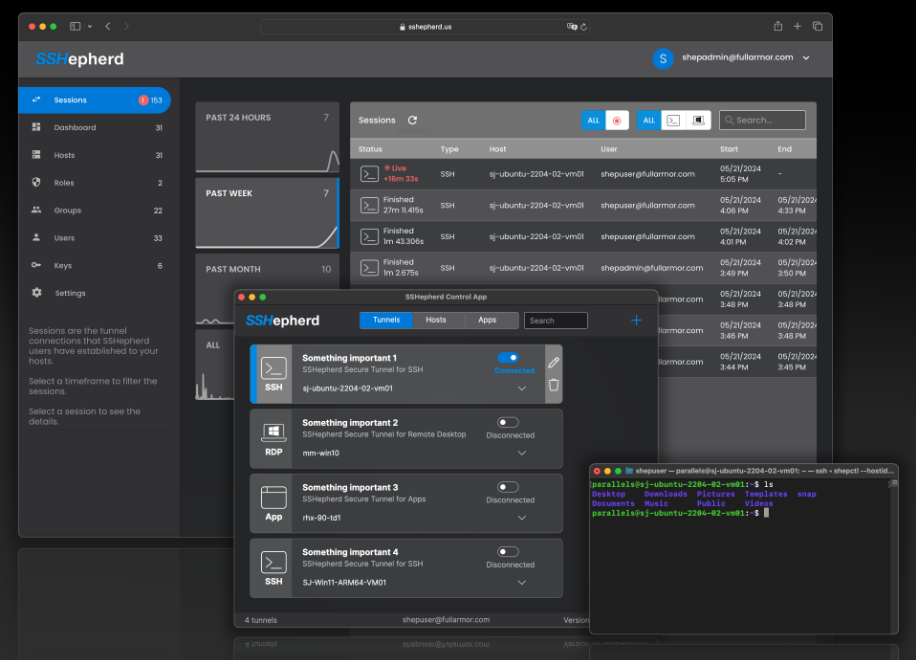Viewport: 916px width, 660px height.
Task: Click Safari share icon
Action: [778, 26]
